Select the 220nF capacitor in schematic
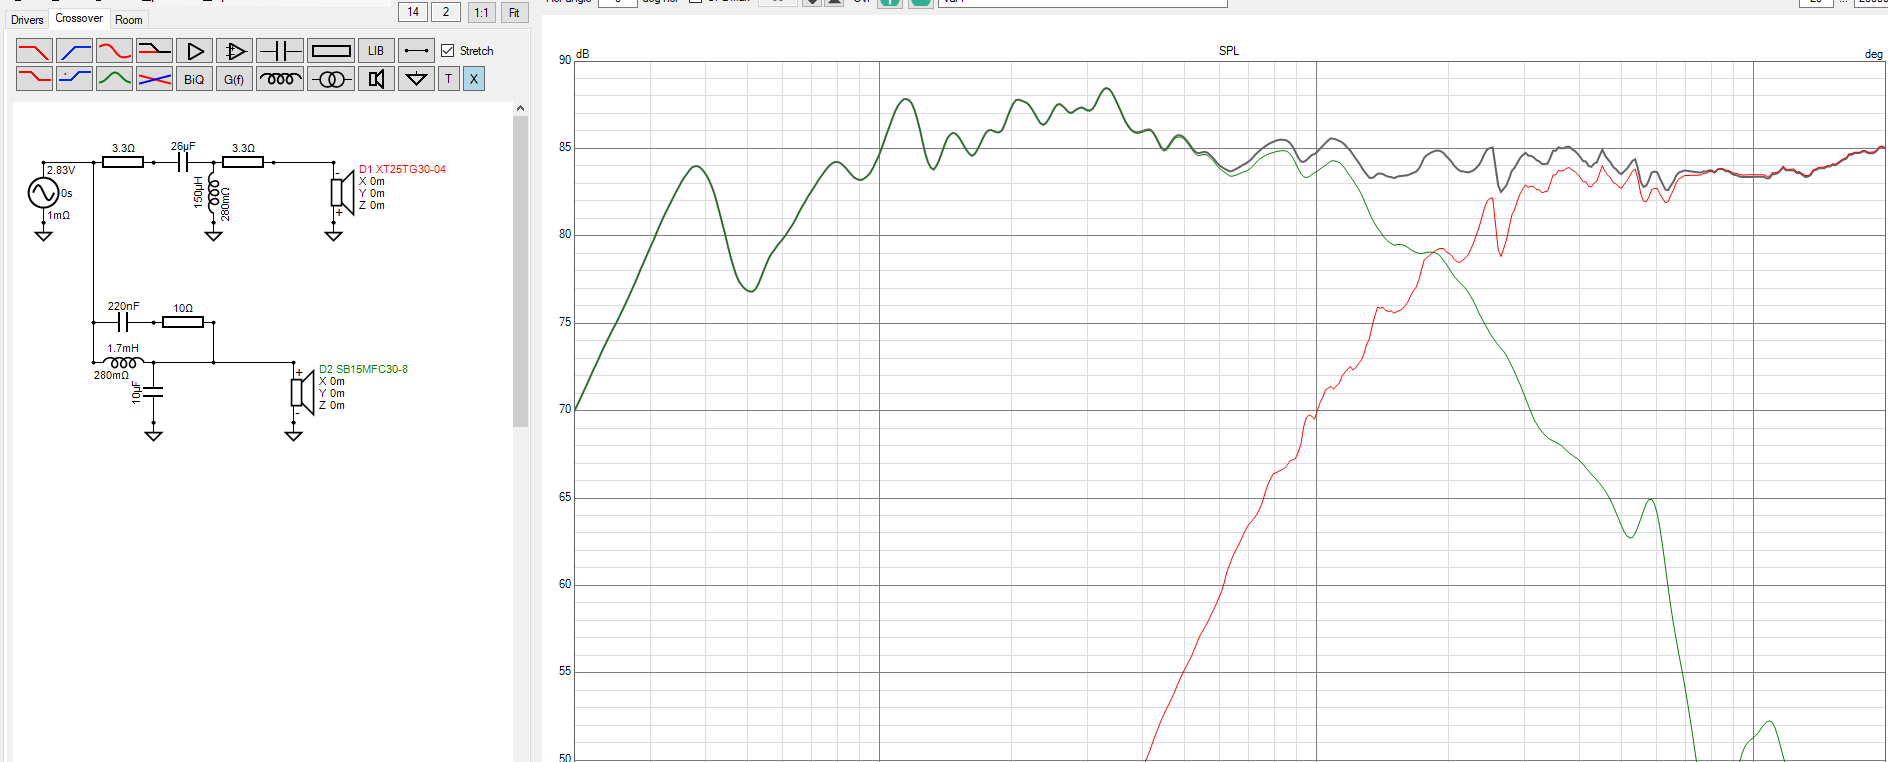 123,322
